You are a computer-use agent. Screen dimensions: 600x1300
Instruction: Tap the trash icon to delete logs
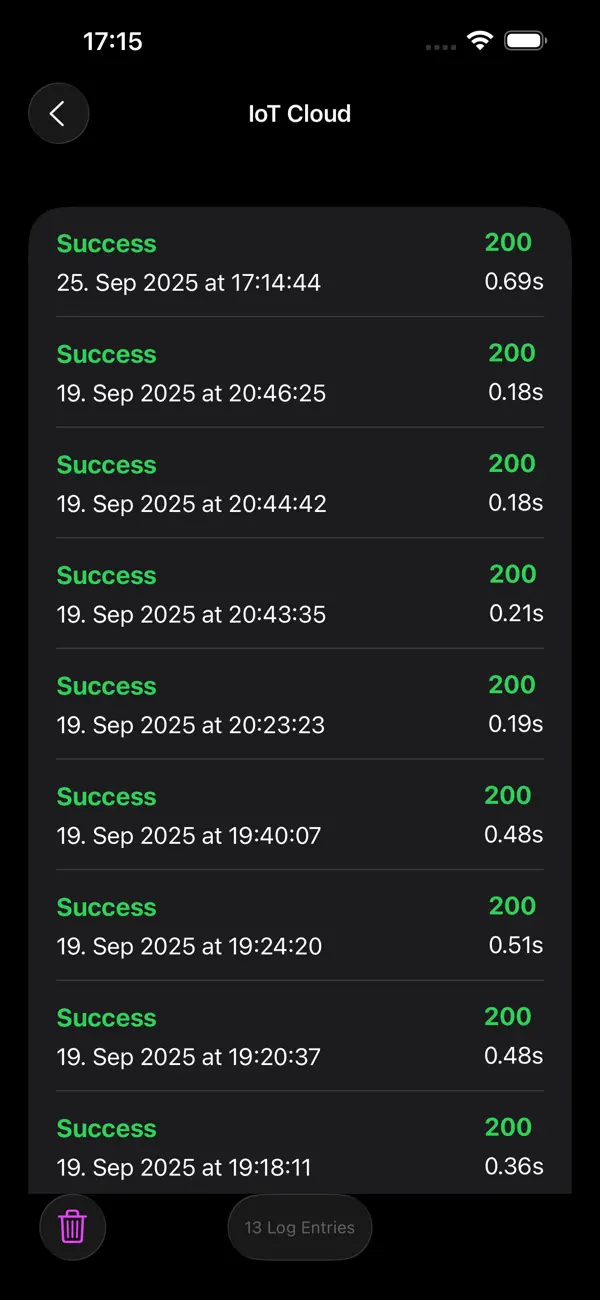coord(71,1227)
